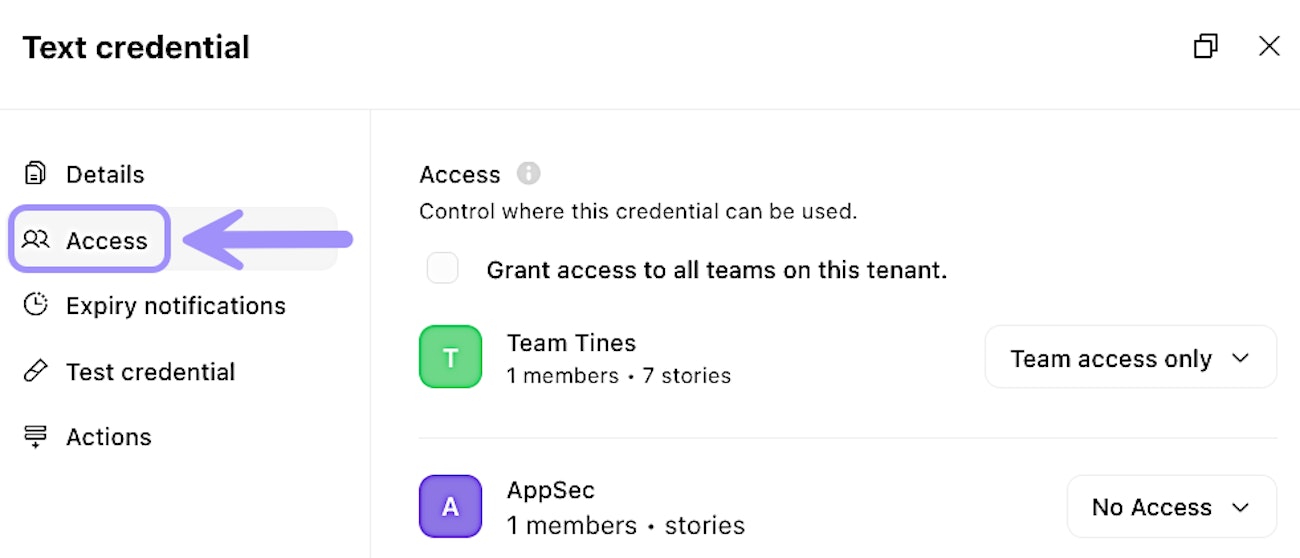Viewport: 1300px width, 558px height.
Task: Close the Text credential dialog
Action: 1269,46
